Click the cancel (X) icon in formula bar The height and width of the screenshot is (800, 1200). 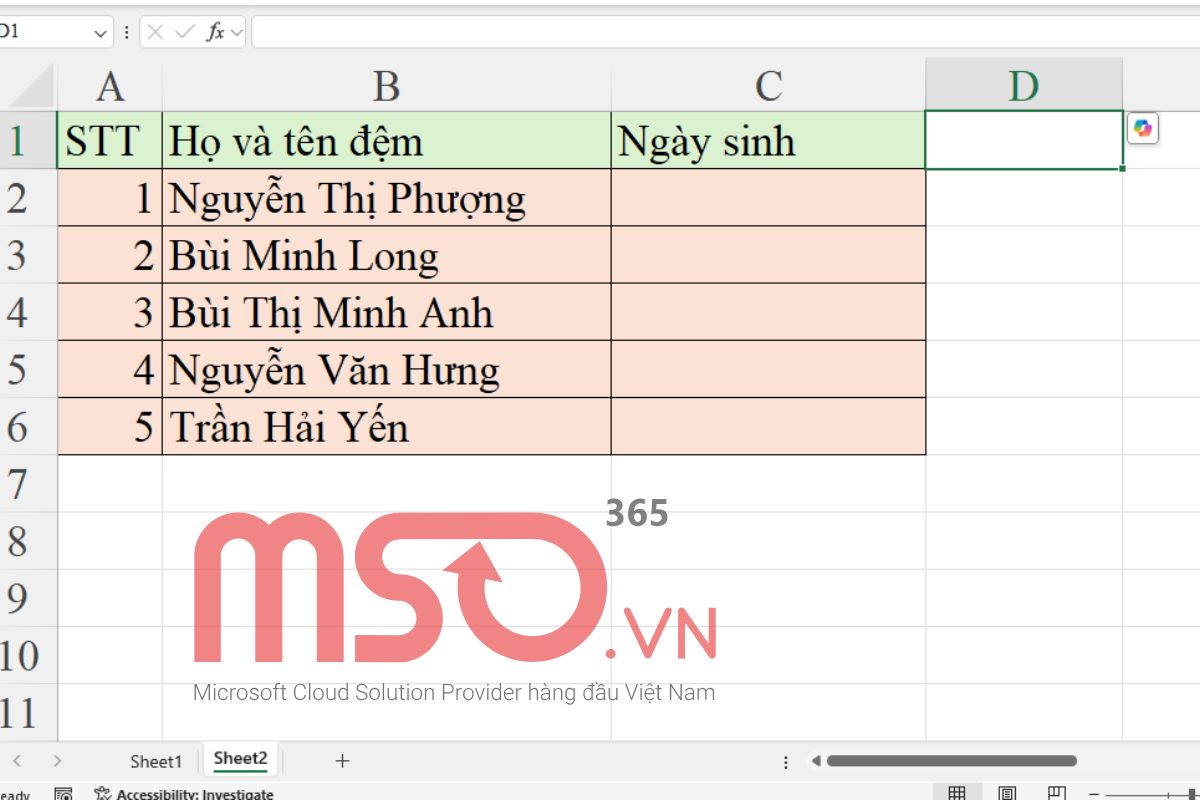coord(155,32)
